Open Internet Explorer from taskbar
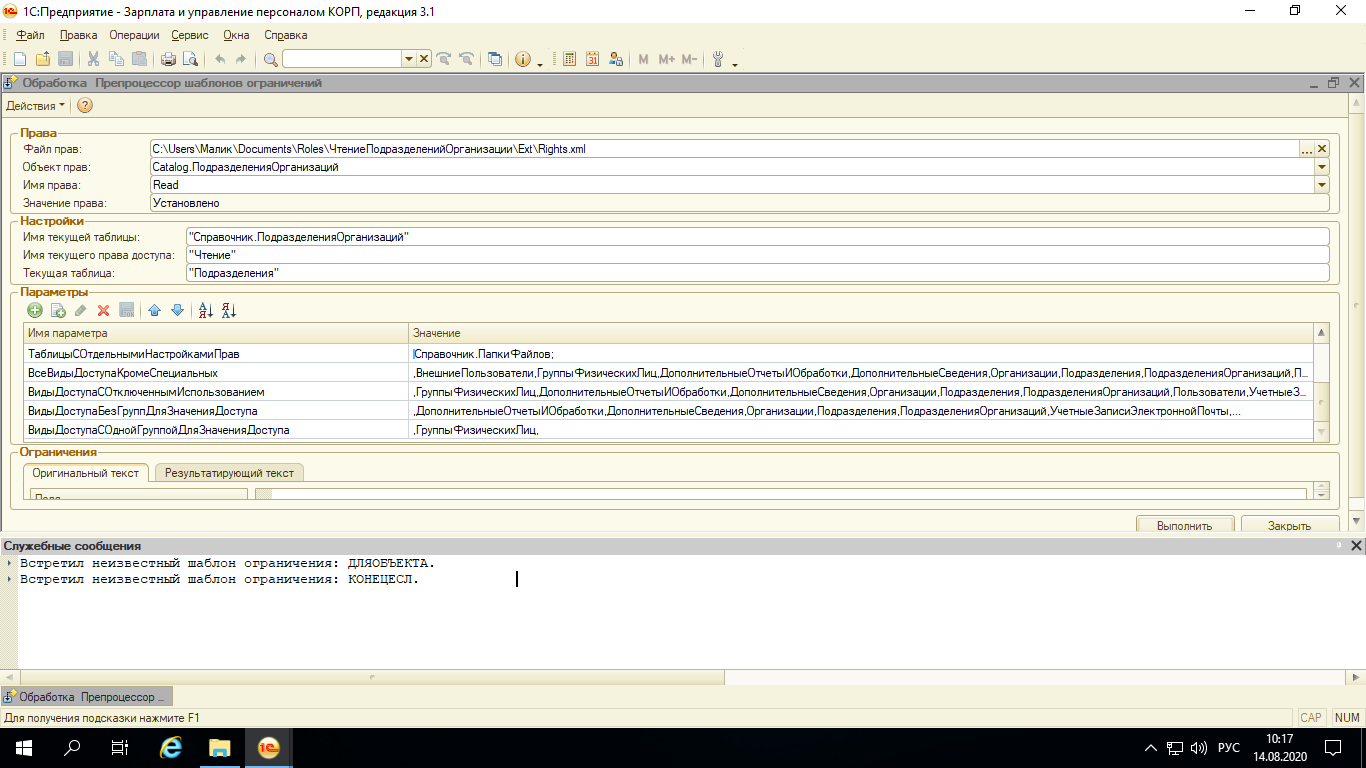Viewport: 1366px width, 768px height. [171, 748]
